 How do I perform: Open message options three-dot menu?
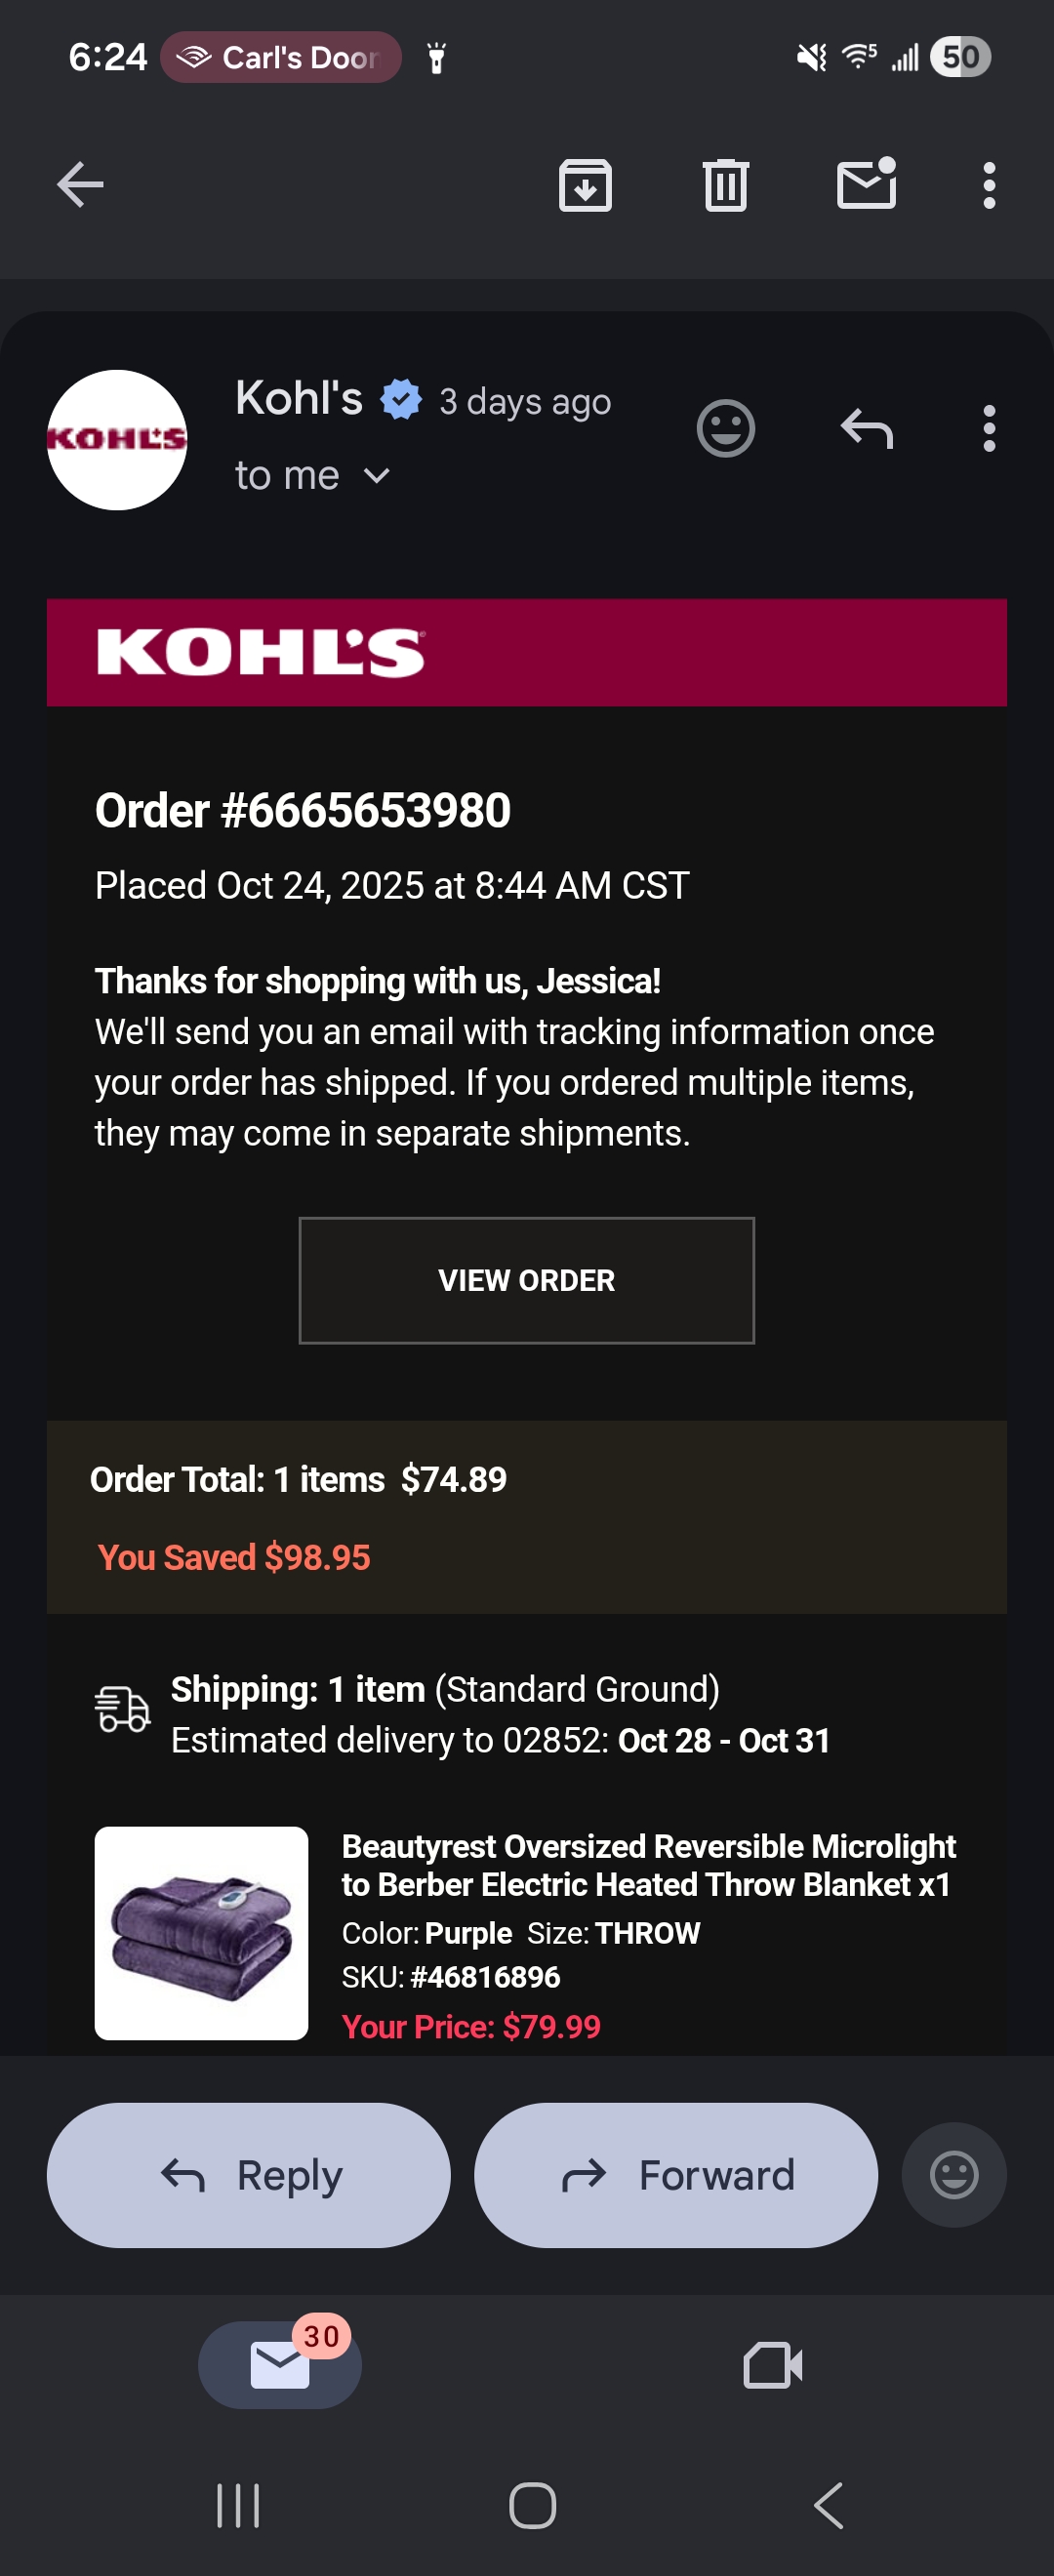(x=989, y=429)
